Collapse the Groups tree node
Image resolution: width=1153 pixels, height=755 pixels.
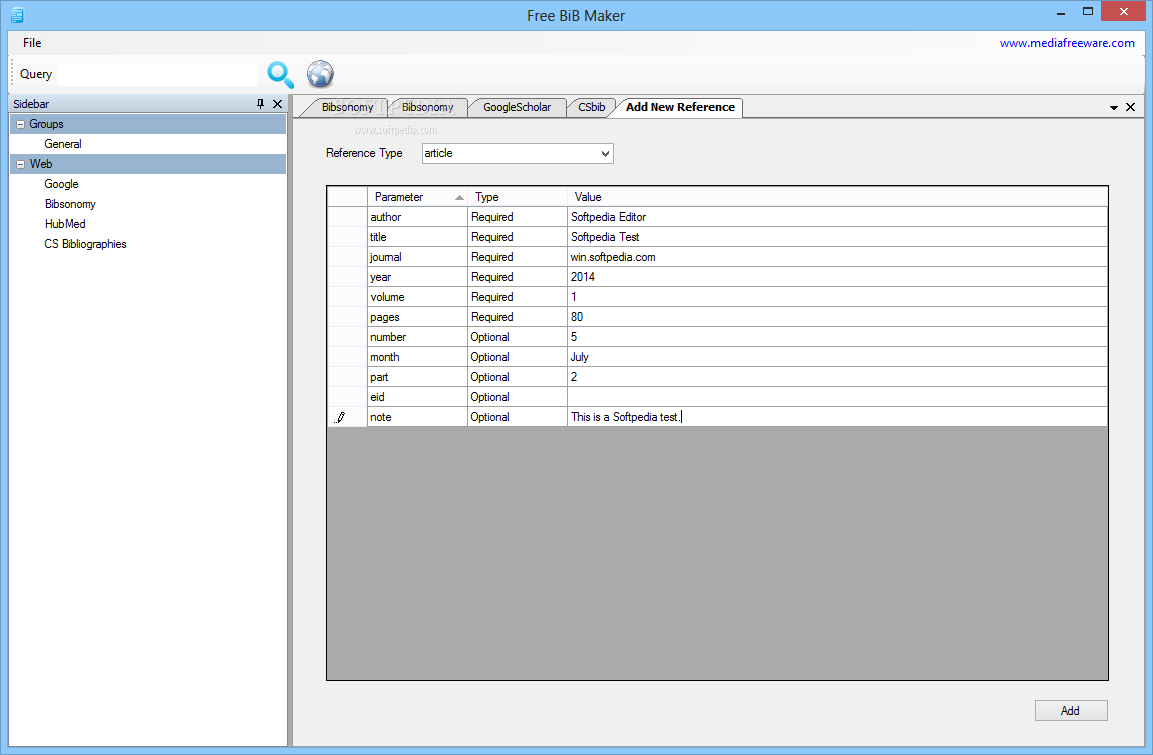pos(21,124)
